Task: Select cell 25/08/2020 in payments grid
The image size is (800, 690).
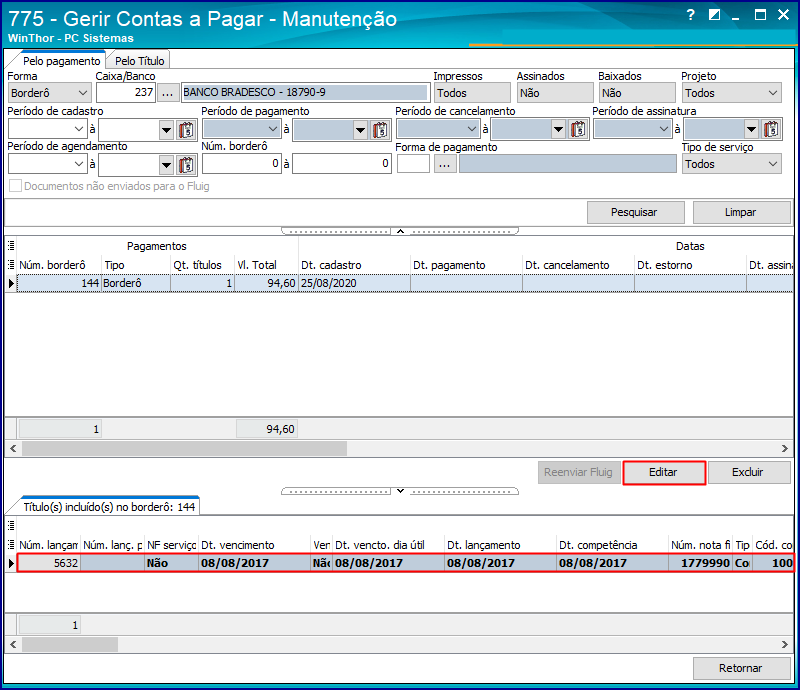Action: (x=354, y=283)
